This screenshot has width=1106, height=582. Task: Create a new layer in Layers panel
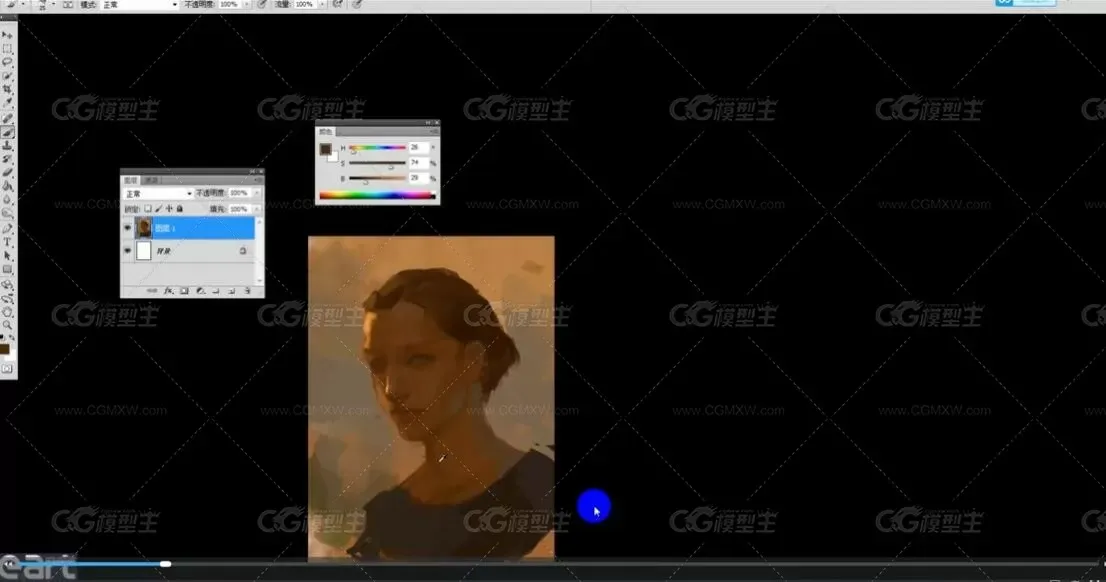coord(231,291)
